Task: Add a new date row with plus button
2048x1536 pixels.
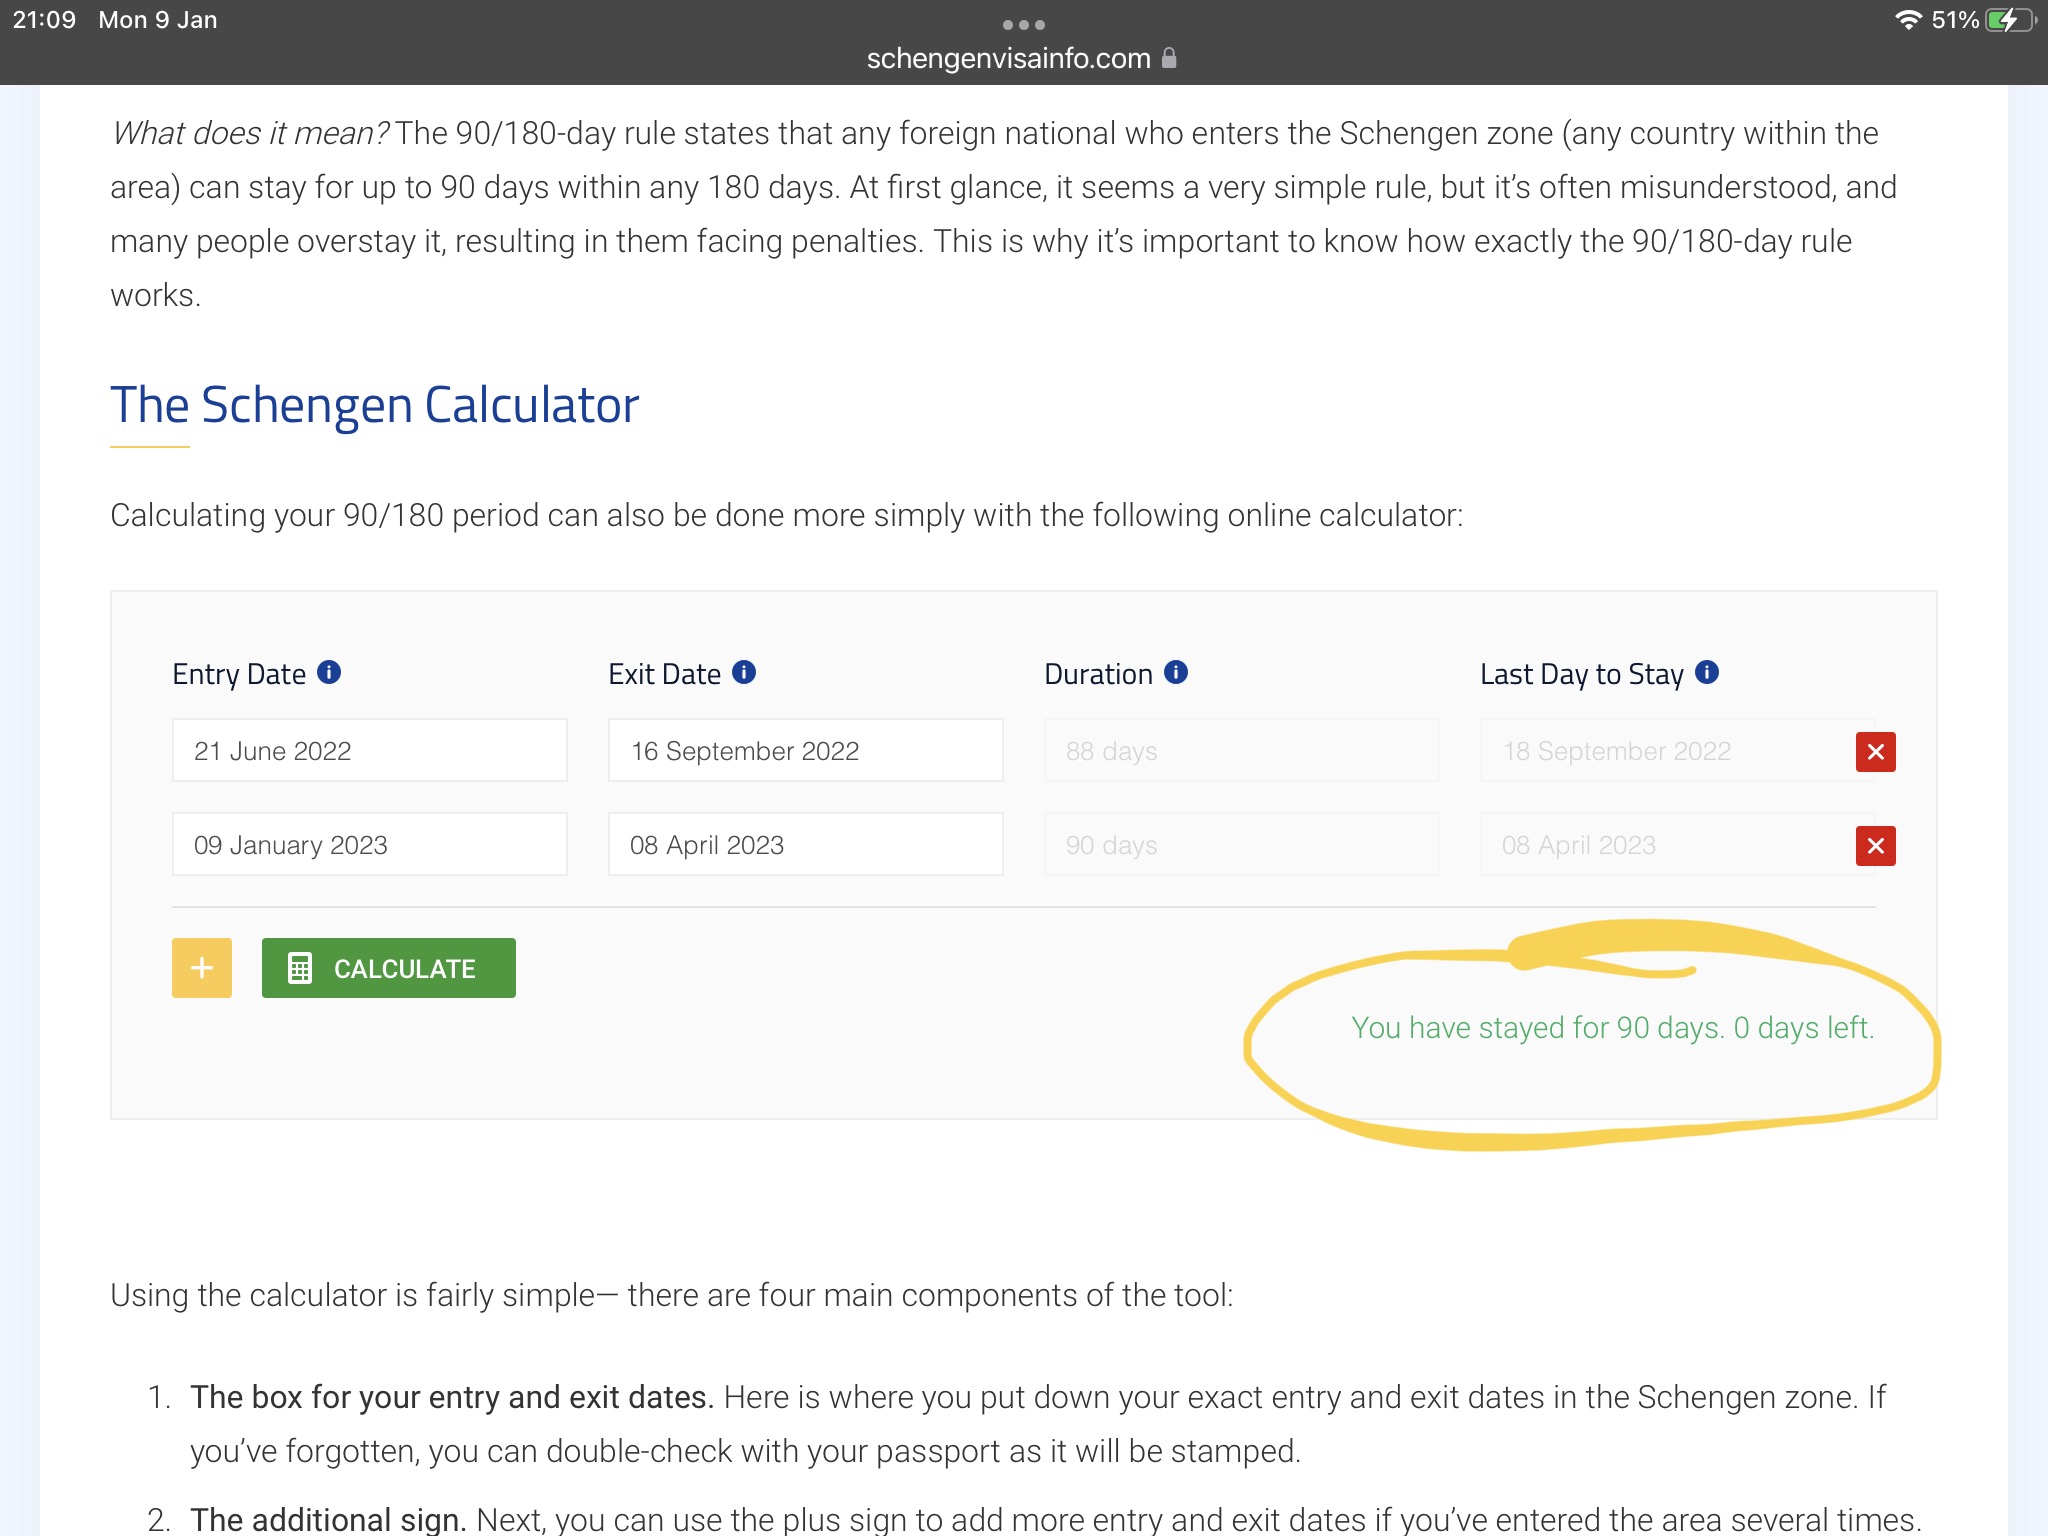Action: (x=202, y=968)
